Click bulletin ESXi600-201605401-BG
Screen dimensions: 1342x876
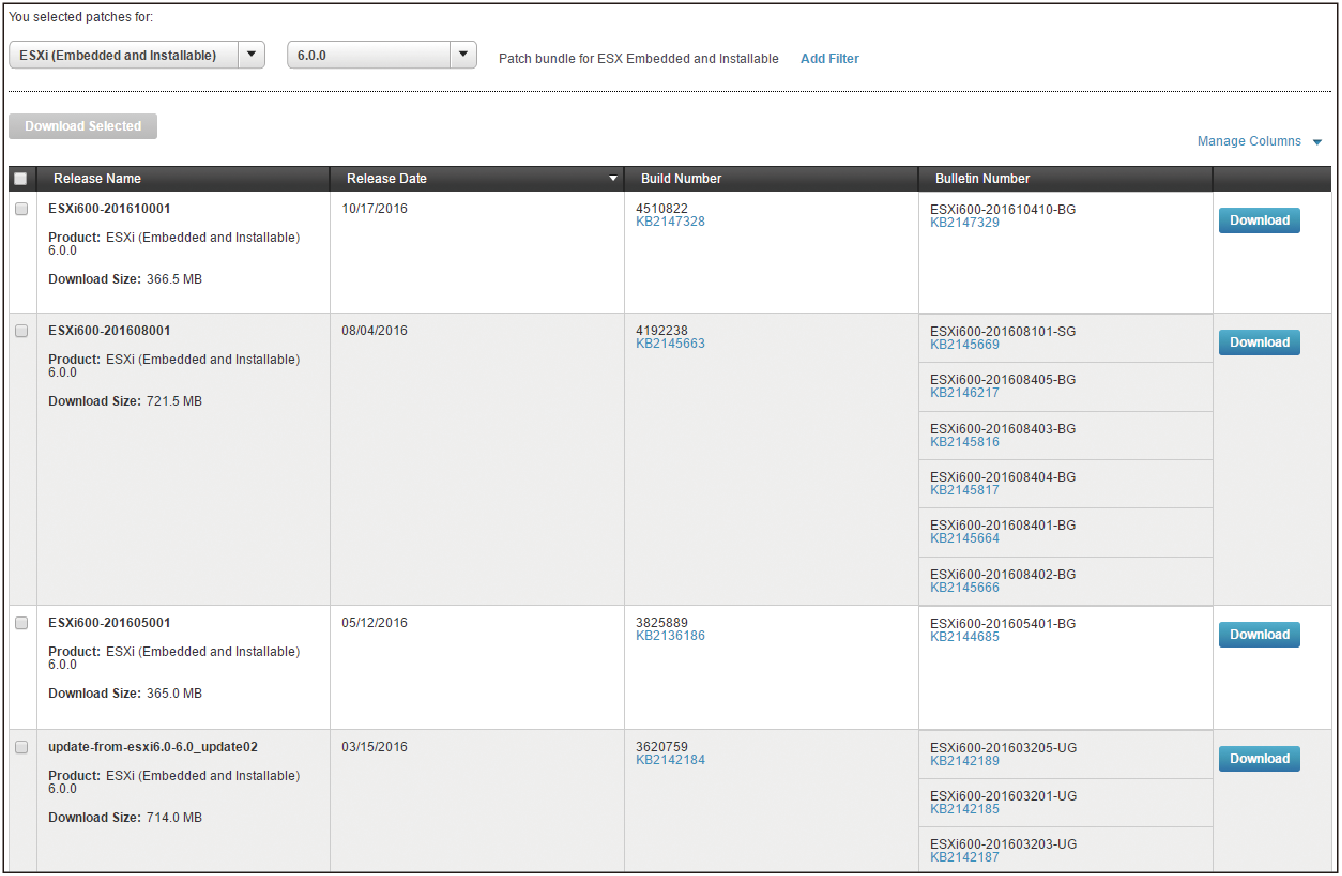[x=1003, y=623]
